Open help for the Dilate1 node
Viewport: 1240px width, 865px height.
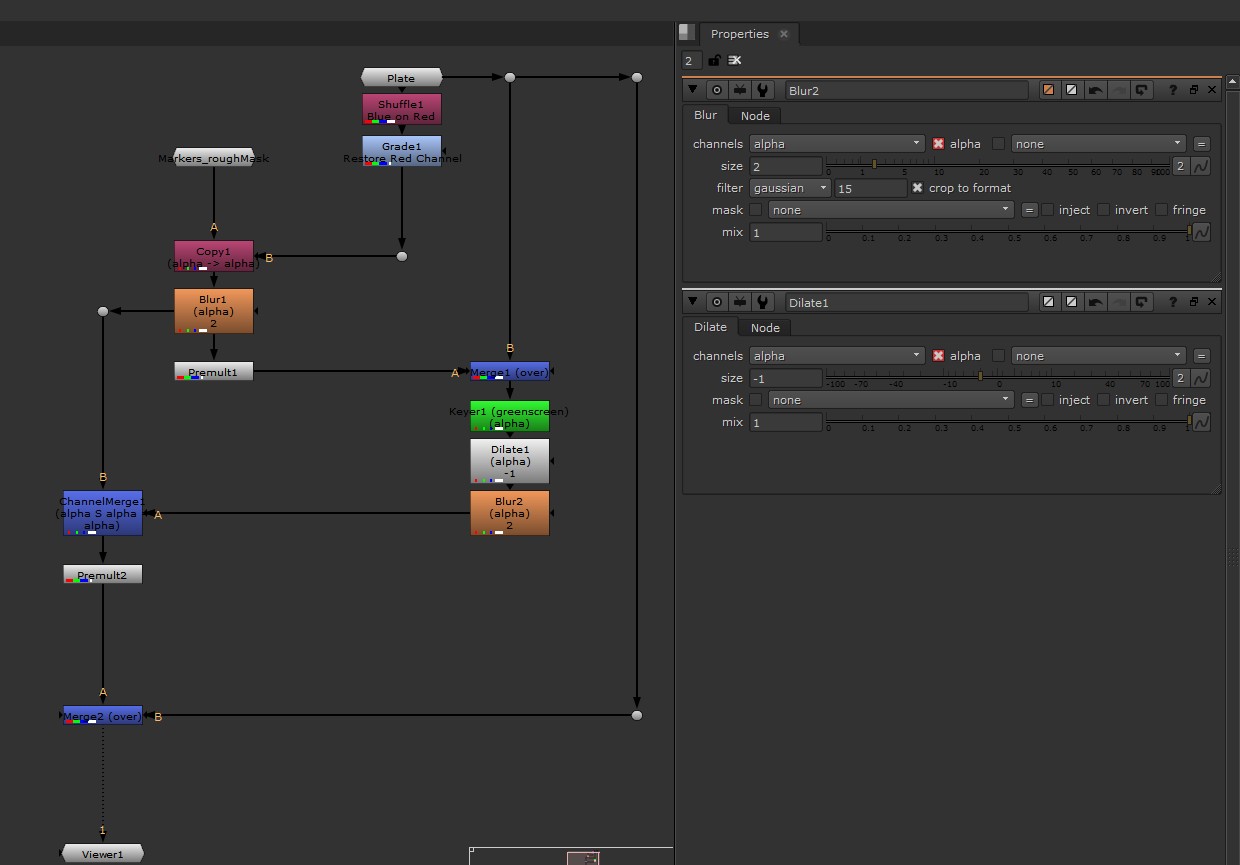pyautogui.click(x=1173, y=302)
